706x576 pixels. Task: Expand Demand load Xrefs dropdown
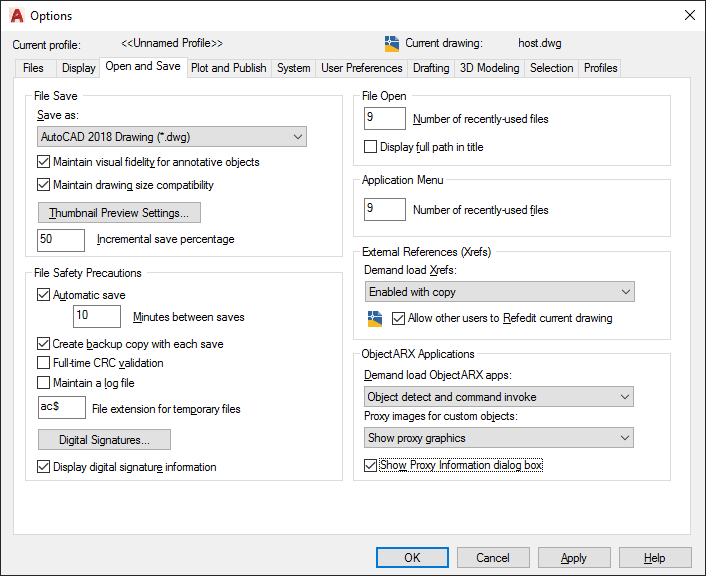500,292
